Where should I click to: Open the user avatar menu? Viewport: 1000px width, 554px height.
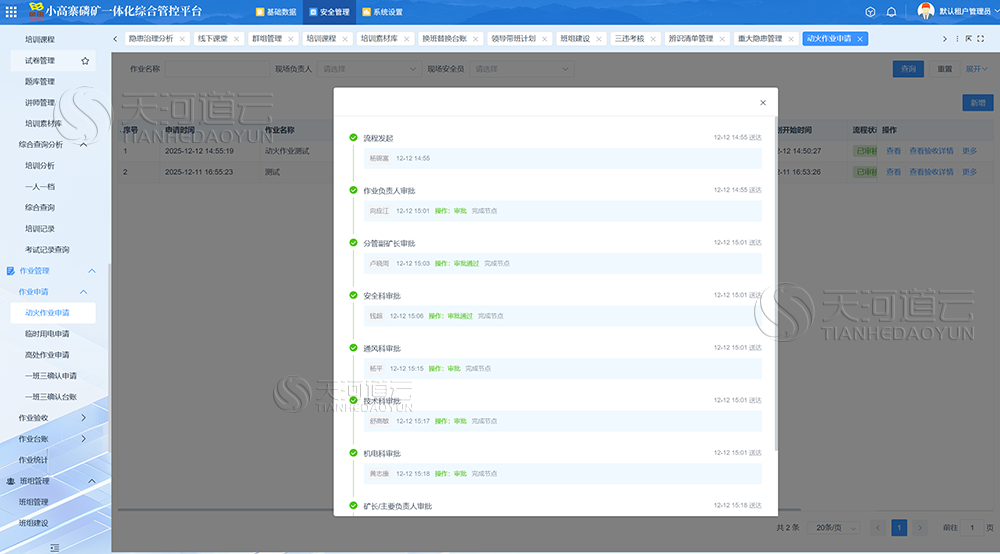[x=925, y=11]
